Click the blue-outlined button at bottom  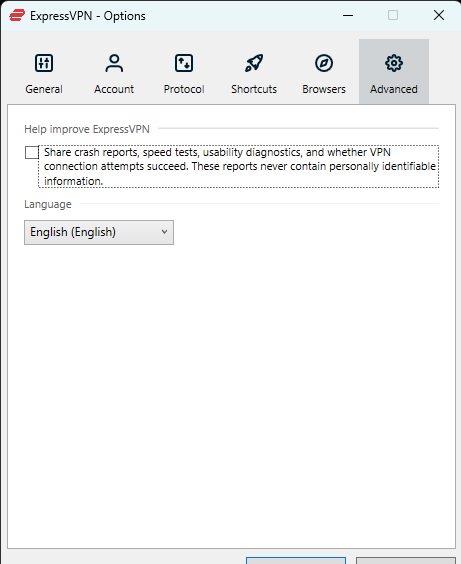point(296,560)
